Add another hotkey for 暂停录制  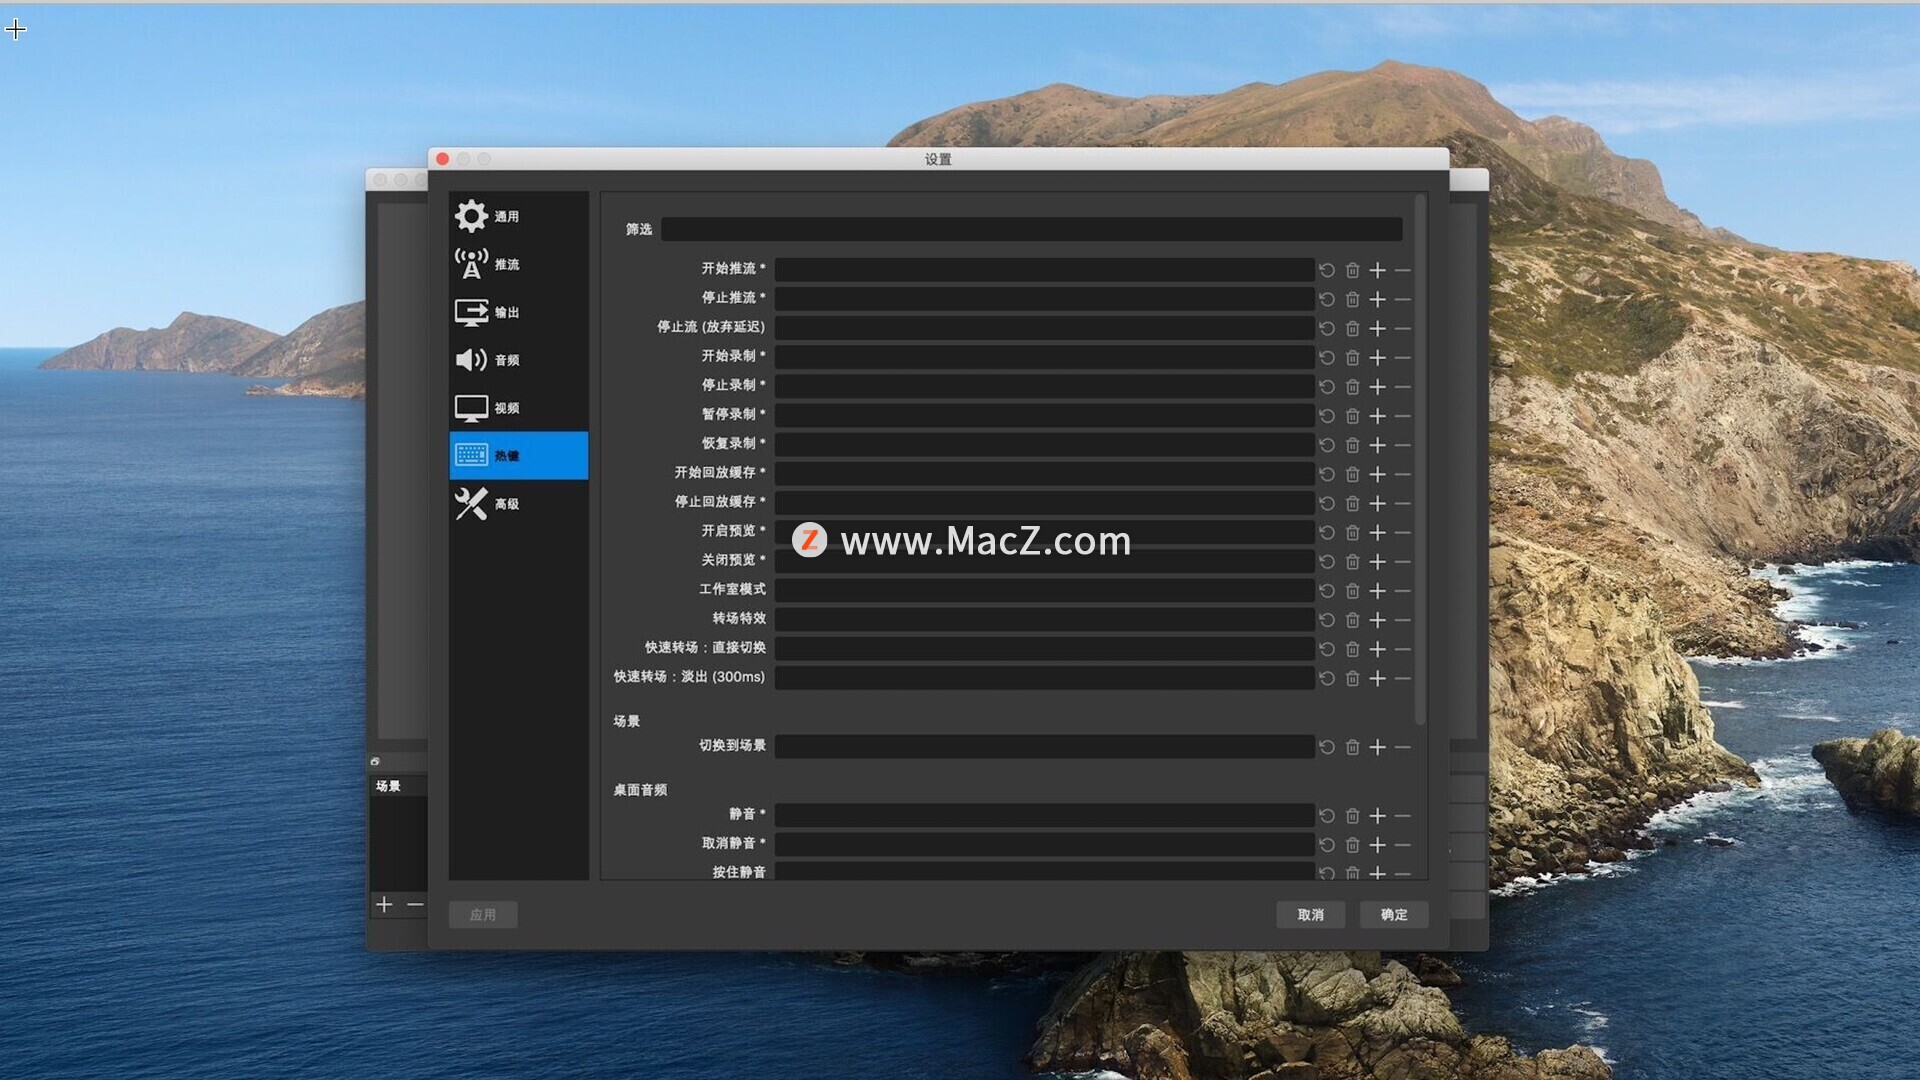pyautogui.click(x=1377, y=415)
